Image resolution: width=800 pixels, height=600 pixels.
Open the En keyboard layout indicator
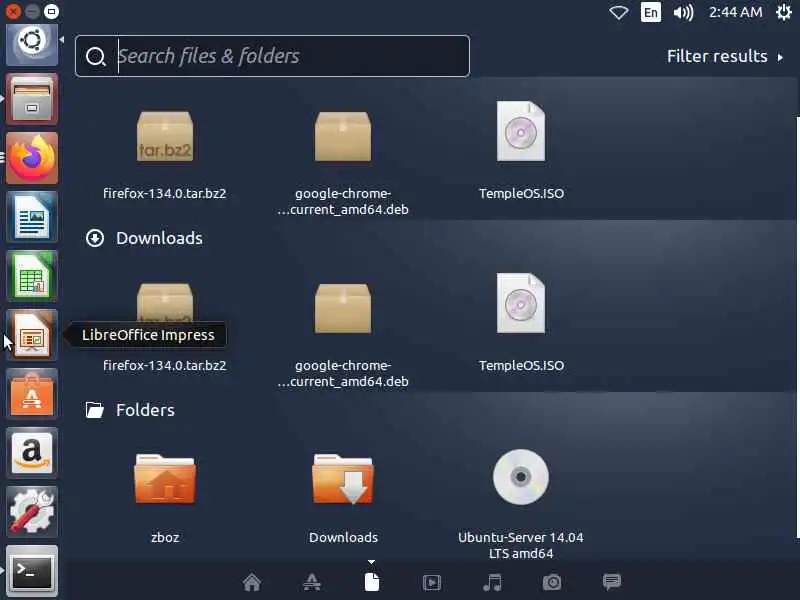click(x=651, y=12)
